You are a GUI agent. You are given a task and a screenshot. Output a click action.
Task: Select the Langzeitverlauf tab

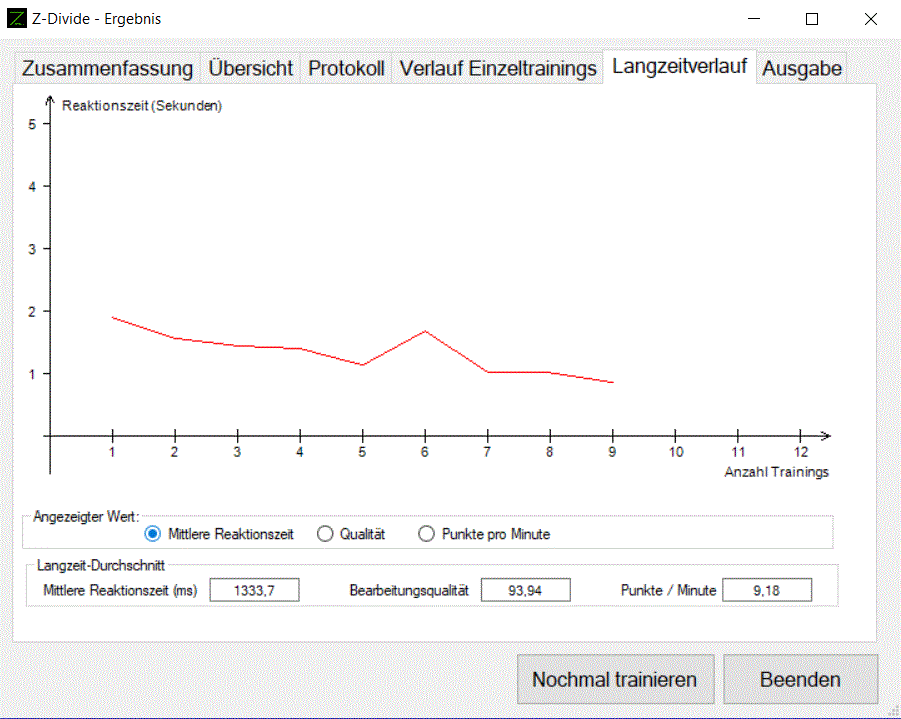(679, 67)
